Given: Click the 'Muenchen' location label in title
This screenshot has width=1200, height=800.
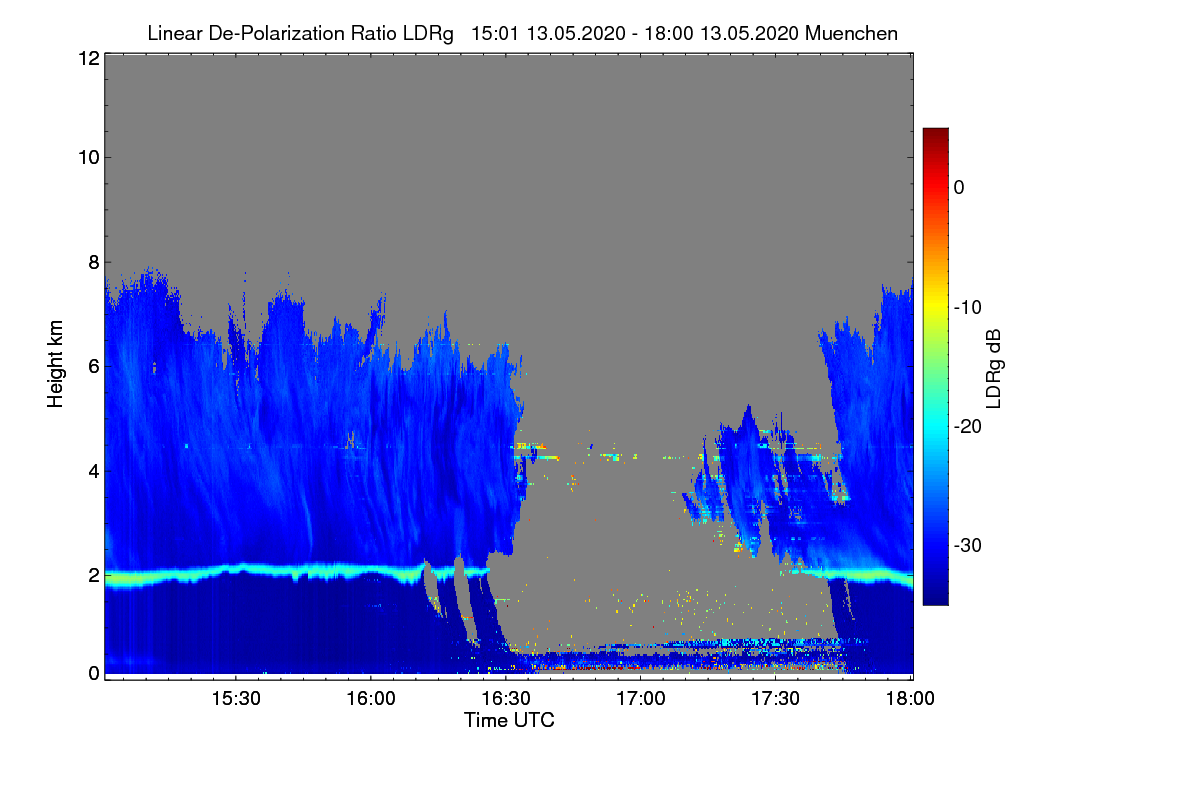Looking at the screenshot, I should (x=851, y=34).
